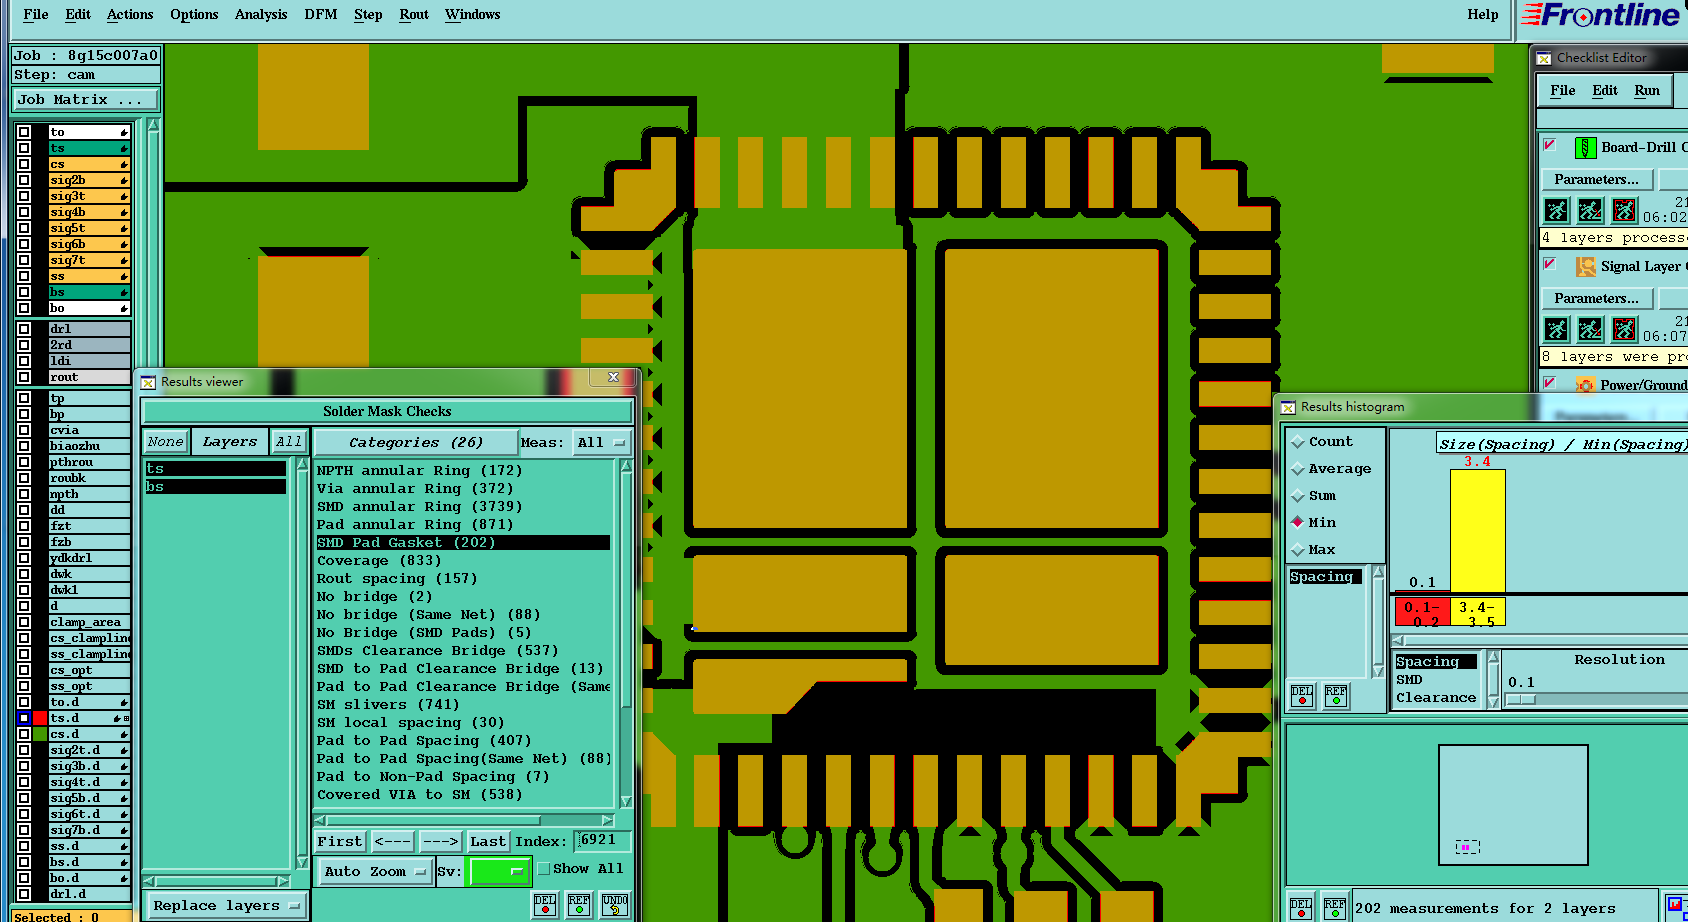1688x922 pixels.
Task: Toggle Signal Layer check checkbox
Action: tap(1550, 264)
